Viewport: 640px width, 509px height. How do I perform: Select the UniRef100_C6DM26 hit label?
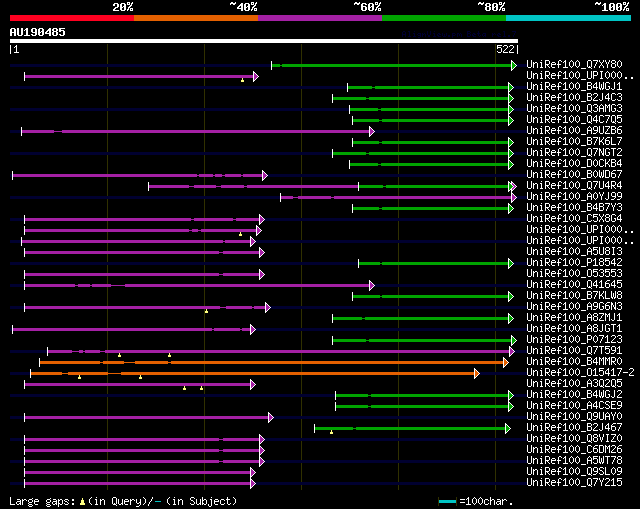(574, 450)
